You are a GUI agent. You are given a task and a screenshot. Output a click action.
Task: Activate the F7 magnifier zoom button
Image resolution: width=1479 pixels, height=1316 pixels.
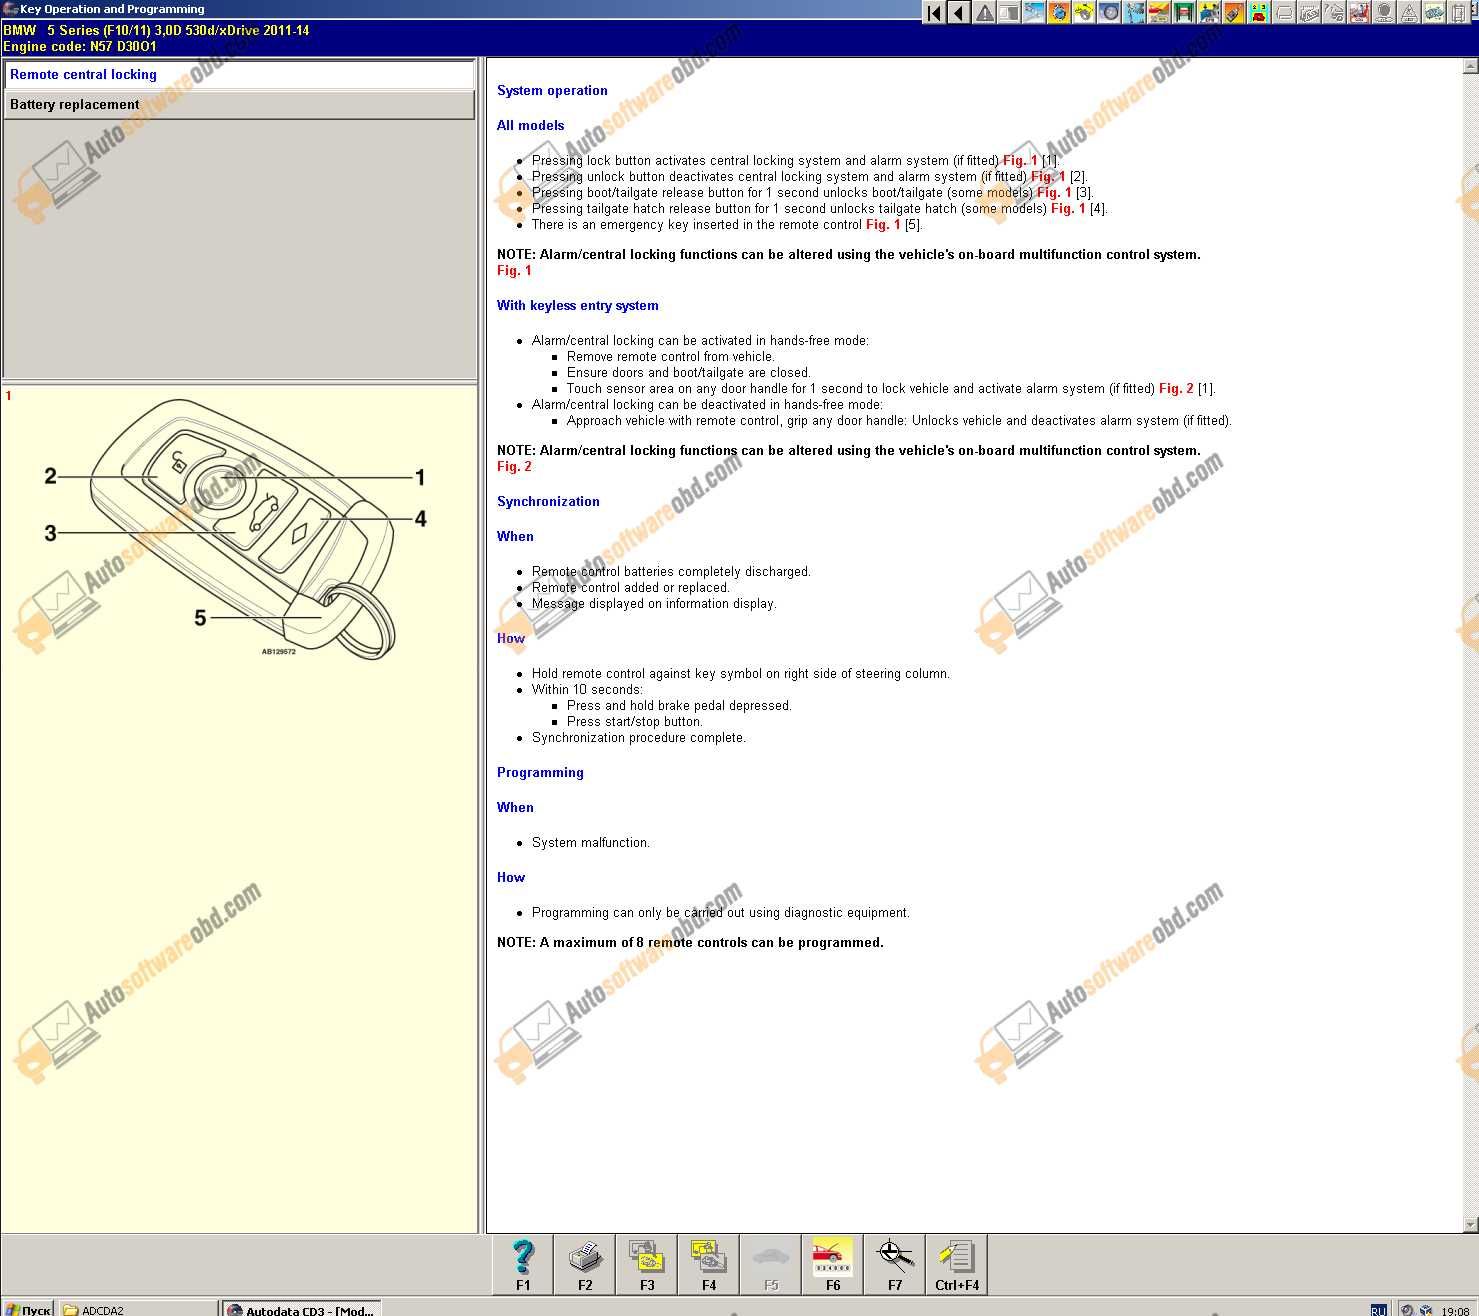895,1265
